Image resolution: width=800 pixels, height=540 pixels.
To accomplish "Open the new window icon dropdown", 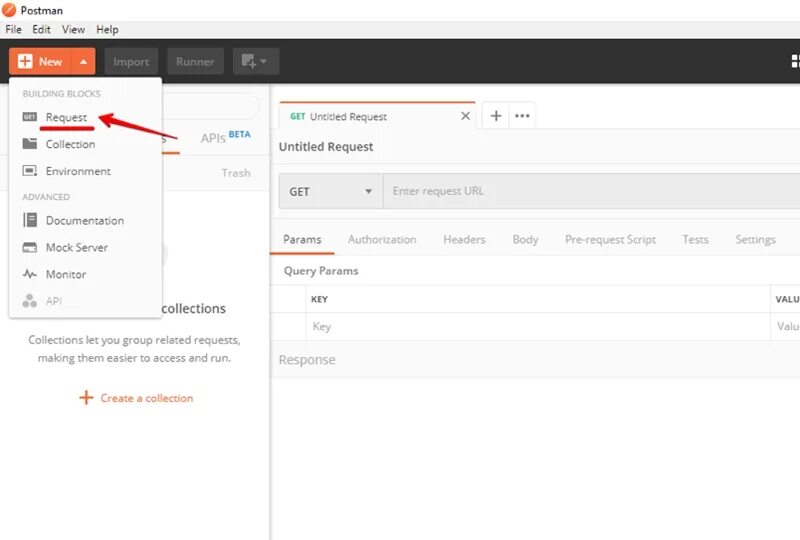I will point(256,62).
